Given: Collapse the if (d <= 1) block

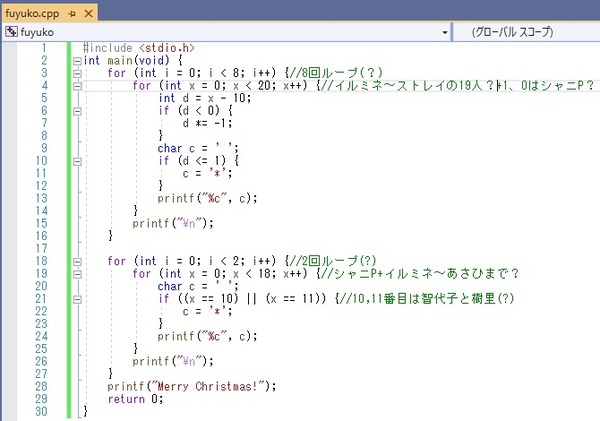Looking at the screenshot, I should (x=77, y=162).
